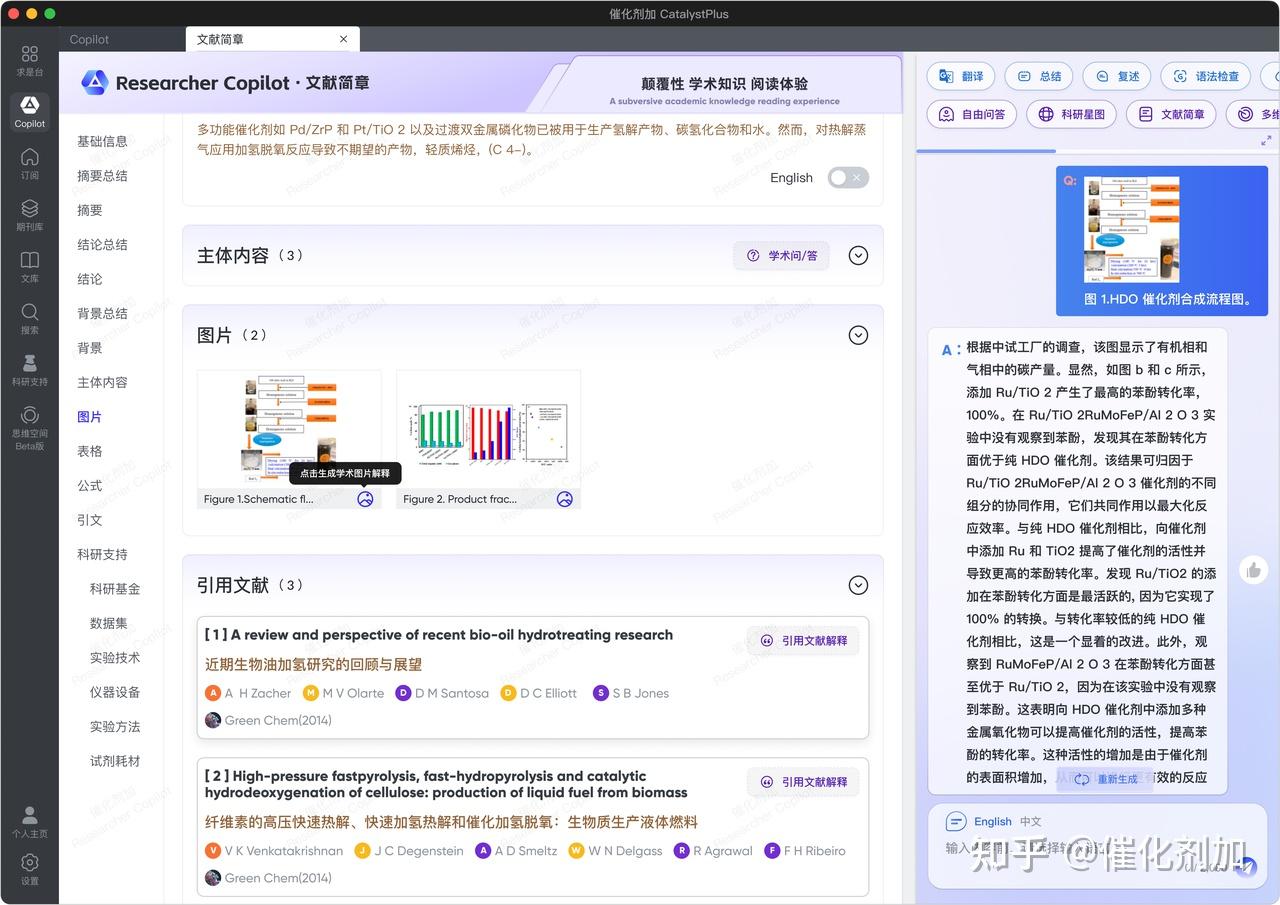Open the 求是台 panel in the left sidebar
The width and height of the screenshot is (1280, 905).
[29, 59]
